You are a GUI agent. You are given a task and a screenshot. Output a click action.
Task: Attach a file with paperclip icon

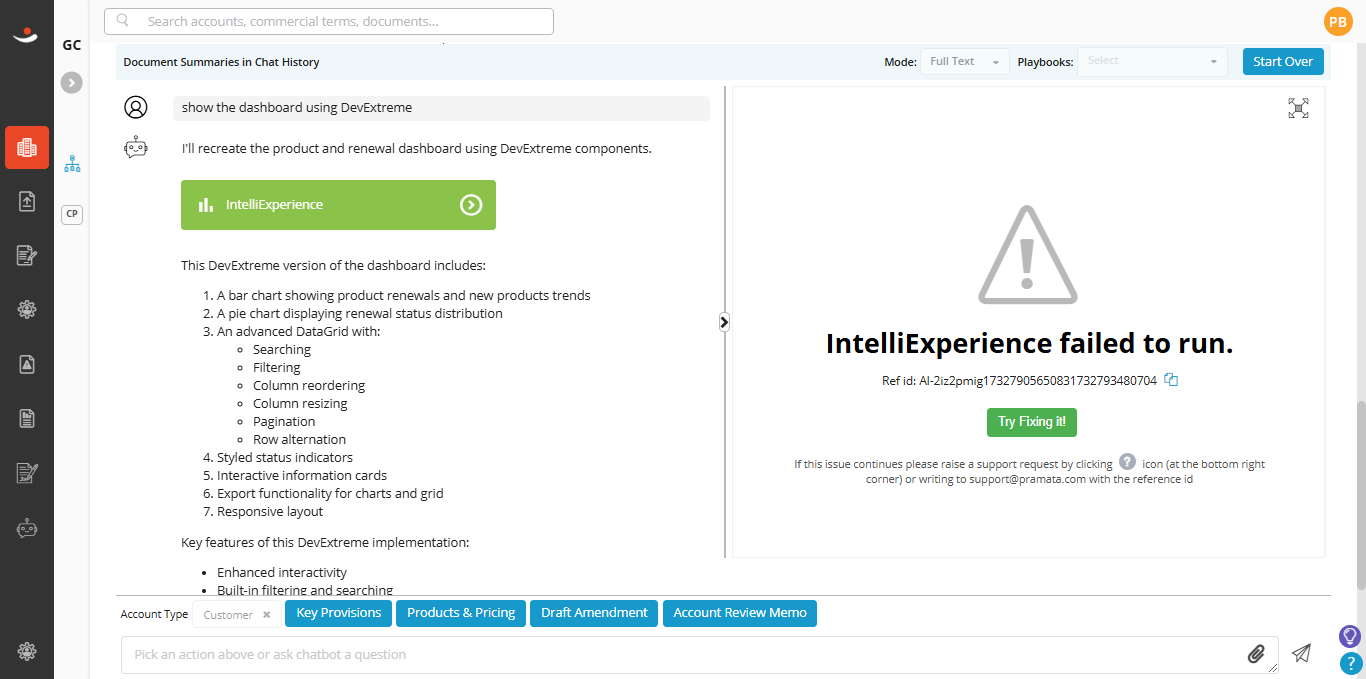(1256, 655)
